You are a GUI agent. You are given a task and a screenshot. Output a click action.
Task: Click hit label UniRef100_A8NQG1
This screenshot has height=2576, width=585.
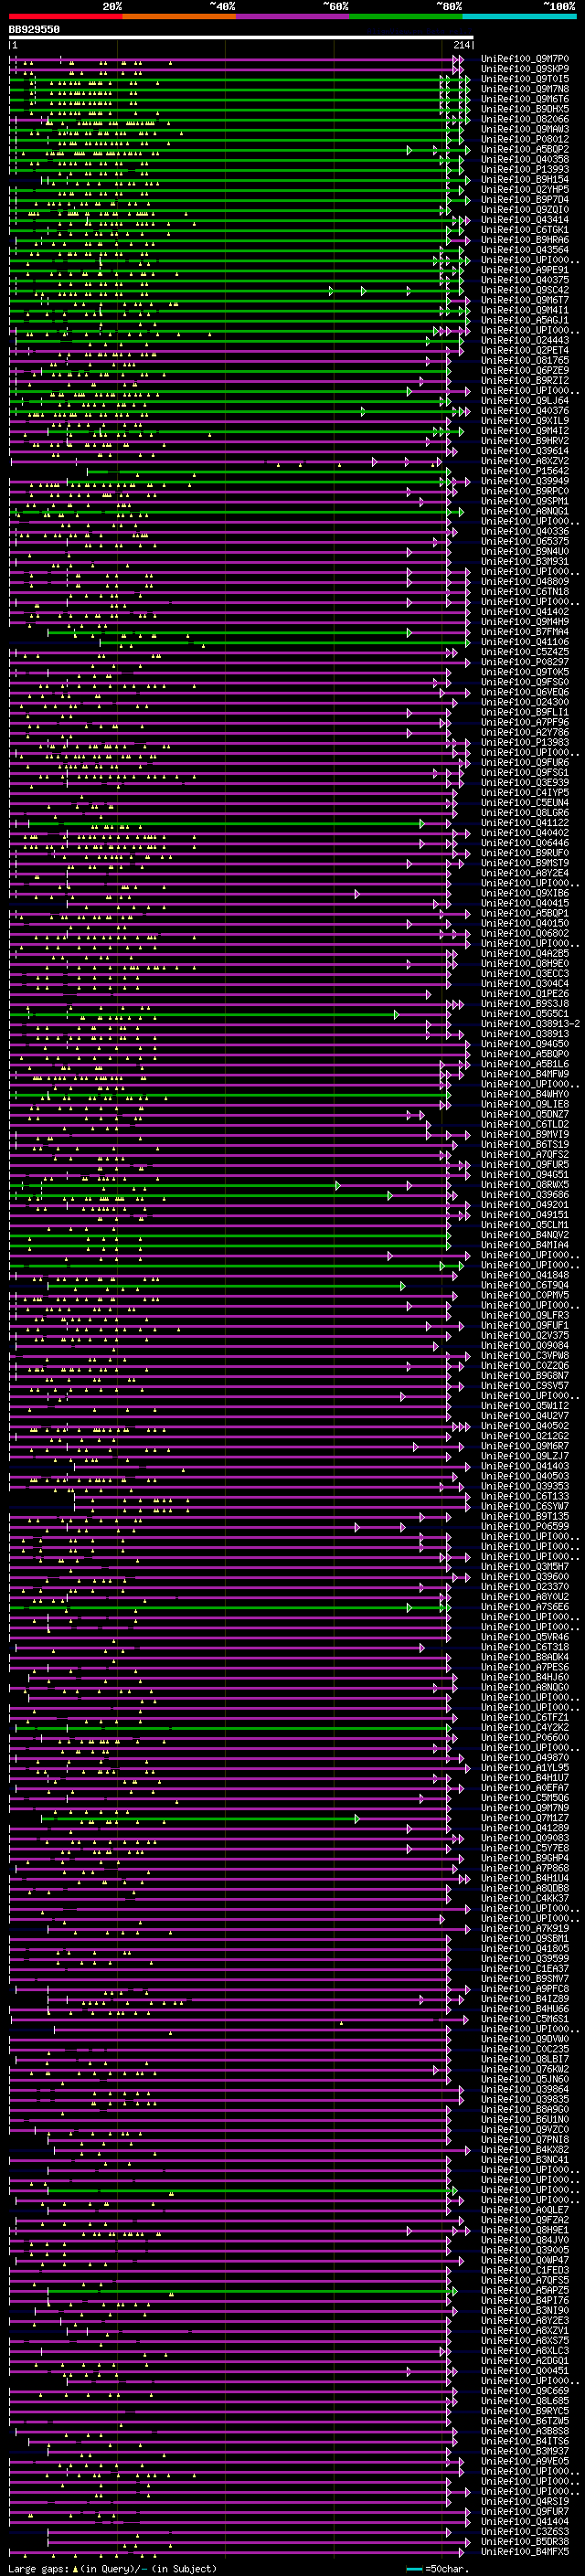click(x=525, y=511)
